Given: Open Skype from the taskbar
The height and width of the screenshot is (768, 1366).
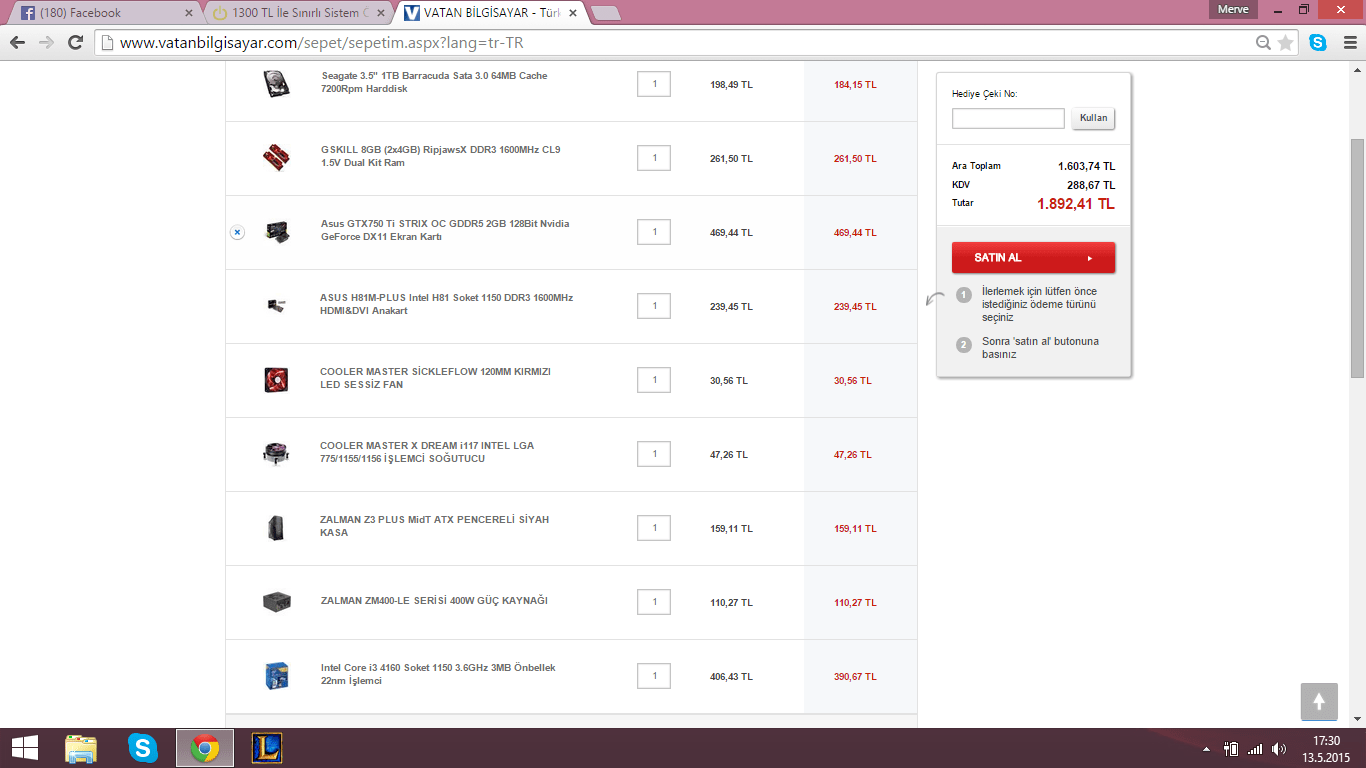Looking at the screenshot, I should 143,748.
